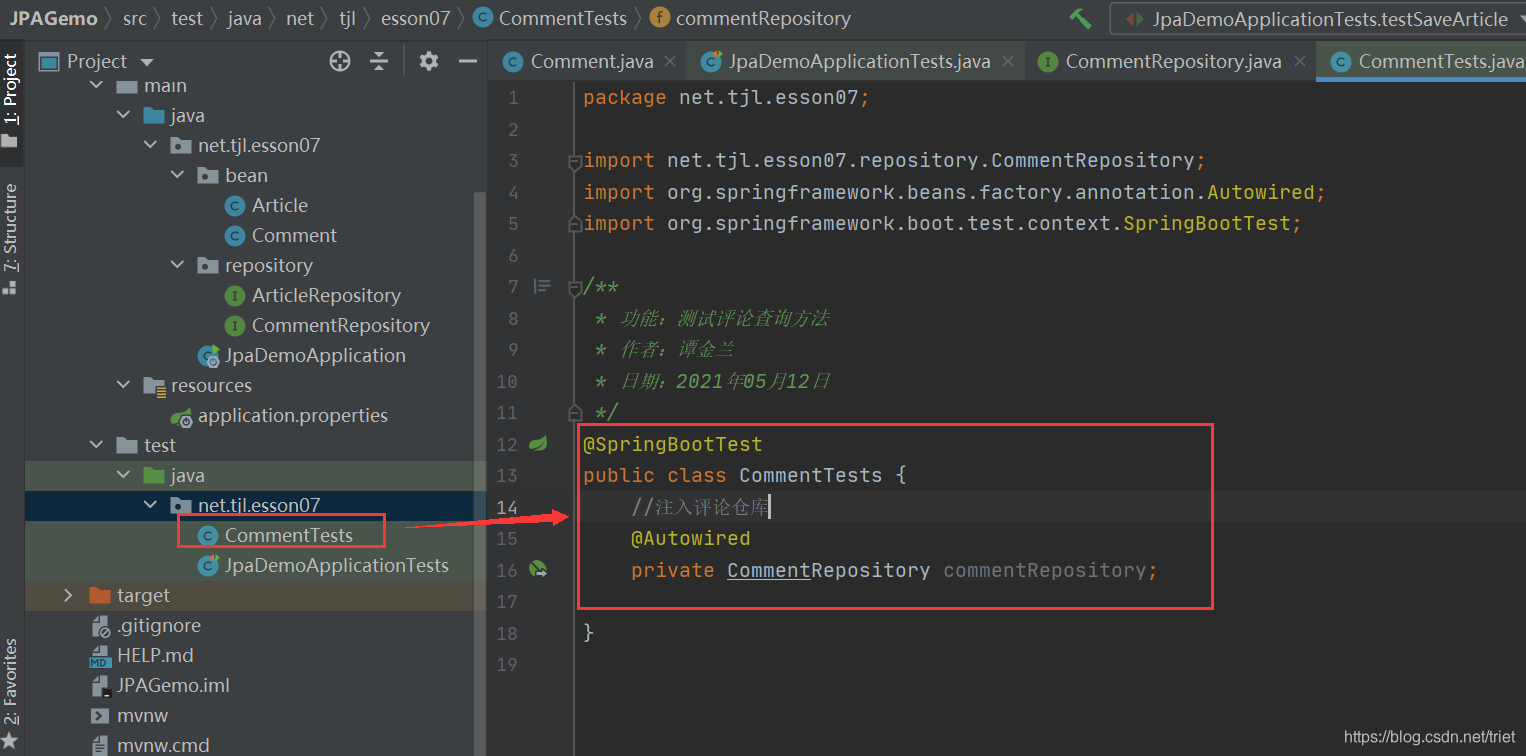Image resolution: width=1526 pixels, height=756 pixels.
Task: Collapse the java folder under main
Action: point(123,116)
